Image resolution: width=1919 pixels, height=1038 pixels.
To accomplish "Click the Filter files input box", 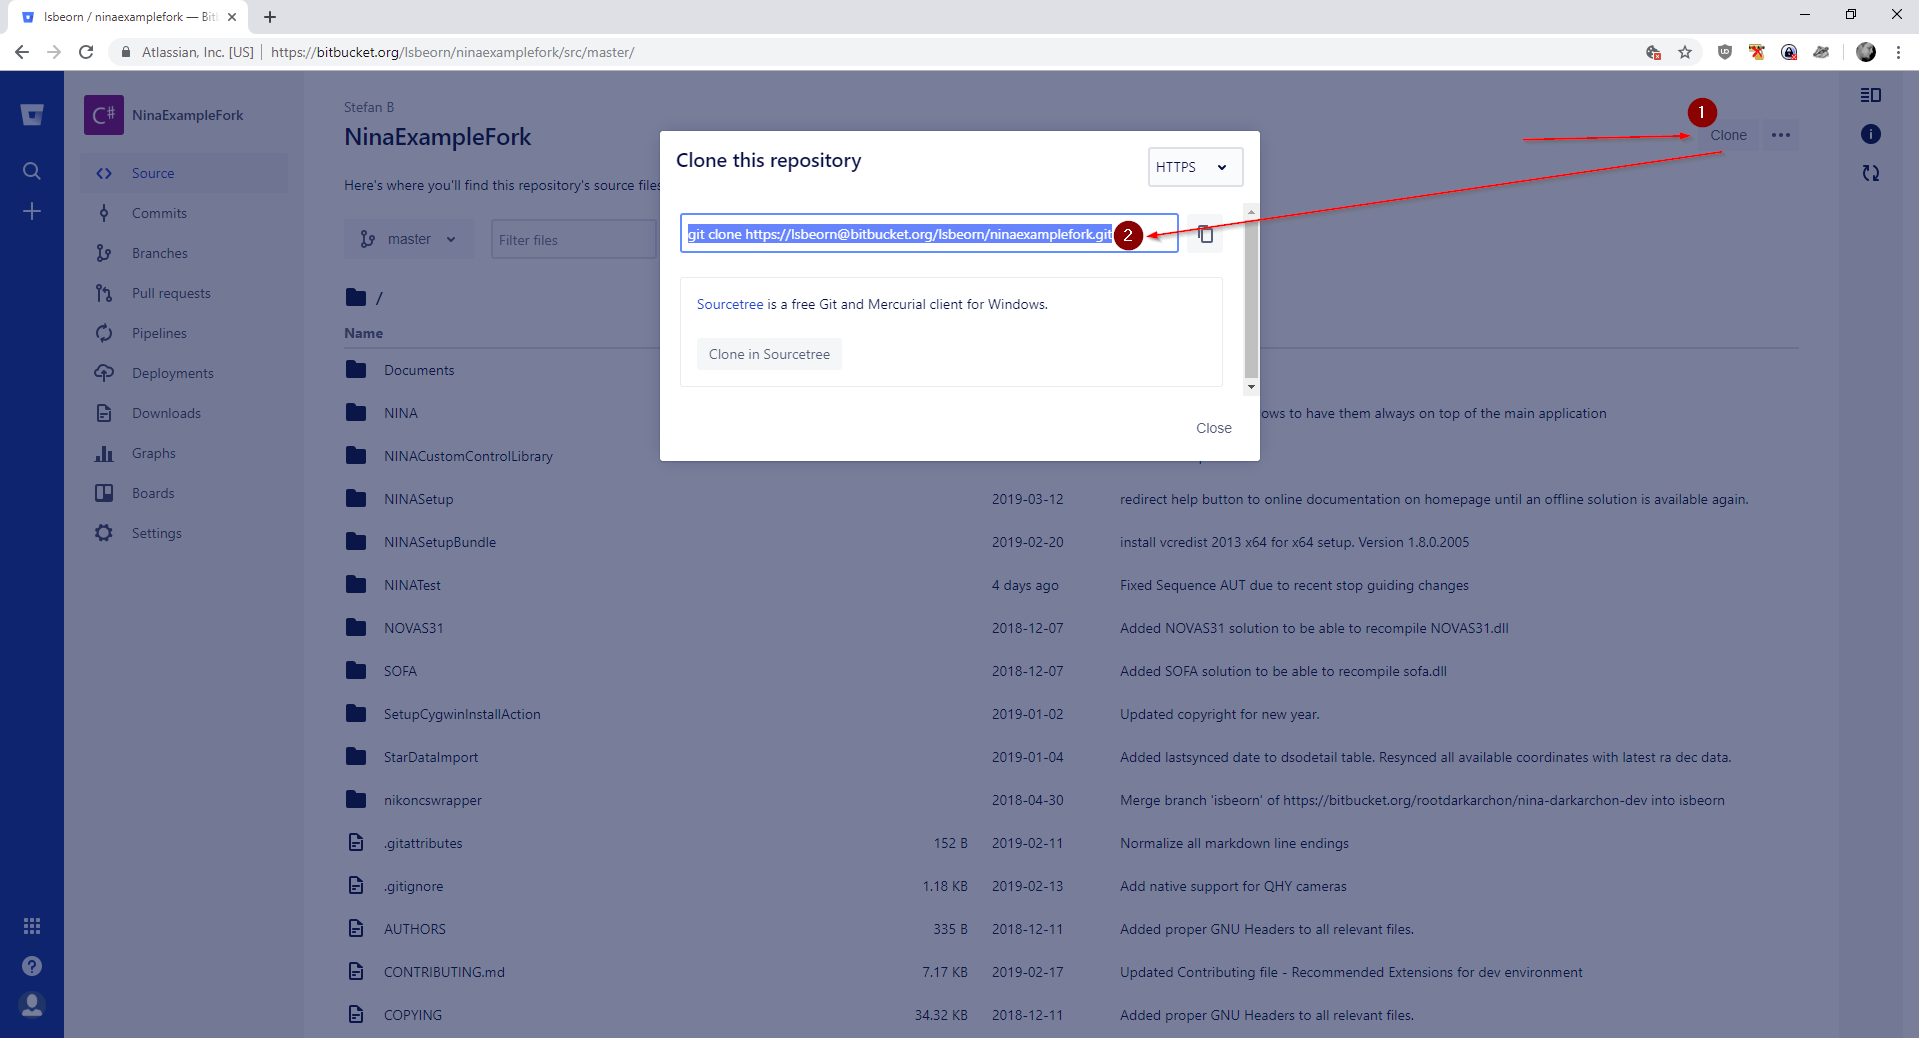I will [574, 239].
